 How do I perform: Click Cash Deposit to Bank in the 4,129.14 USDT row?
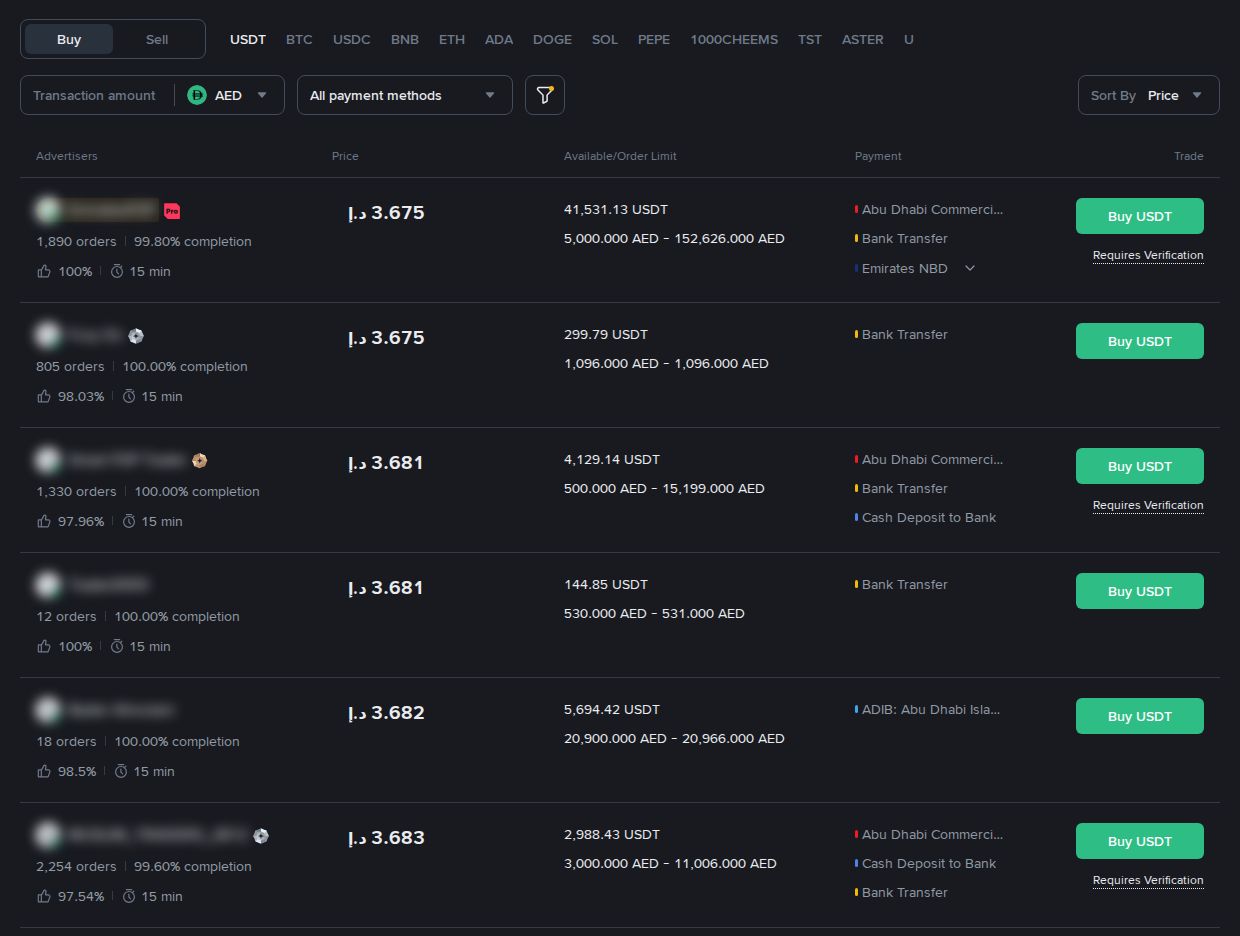coord(929,517)
